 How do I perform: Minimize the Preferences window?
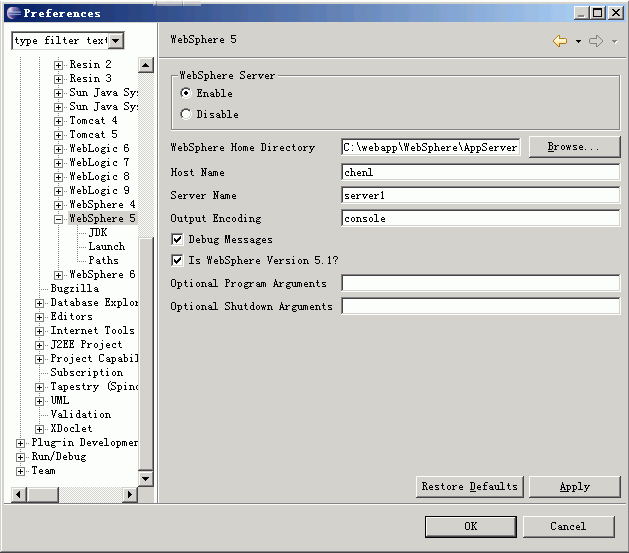click(581, 12)
